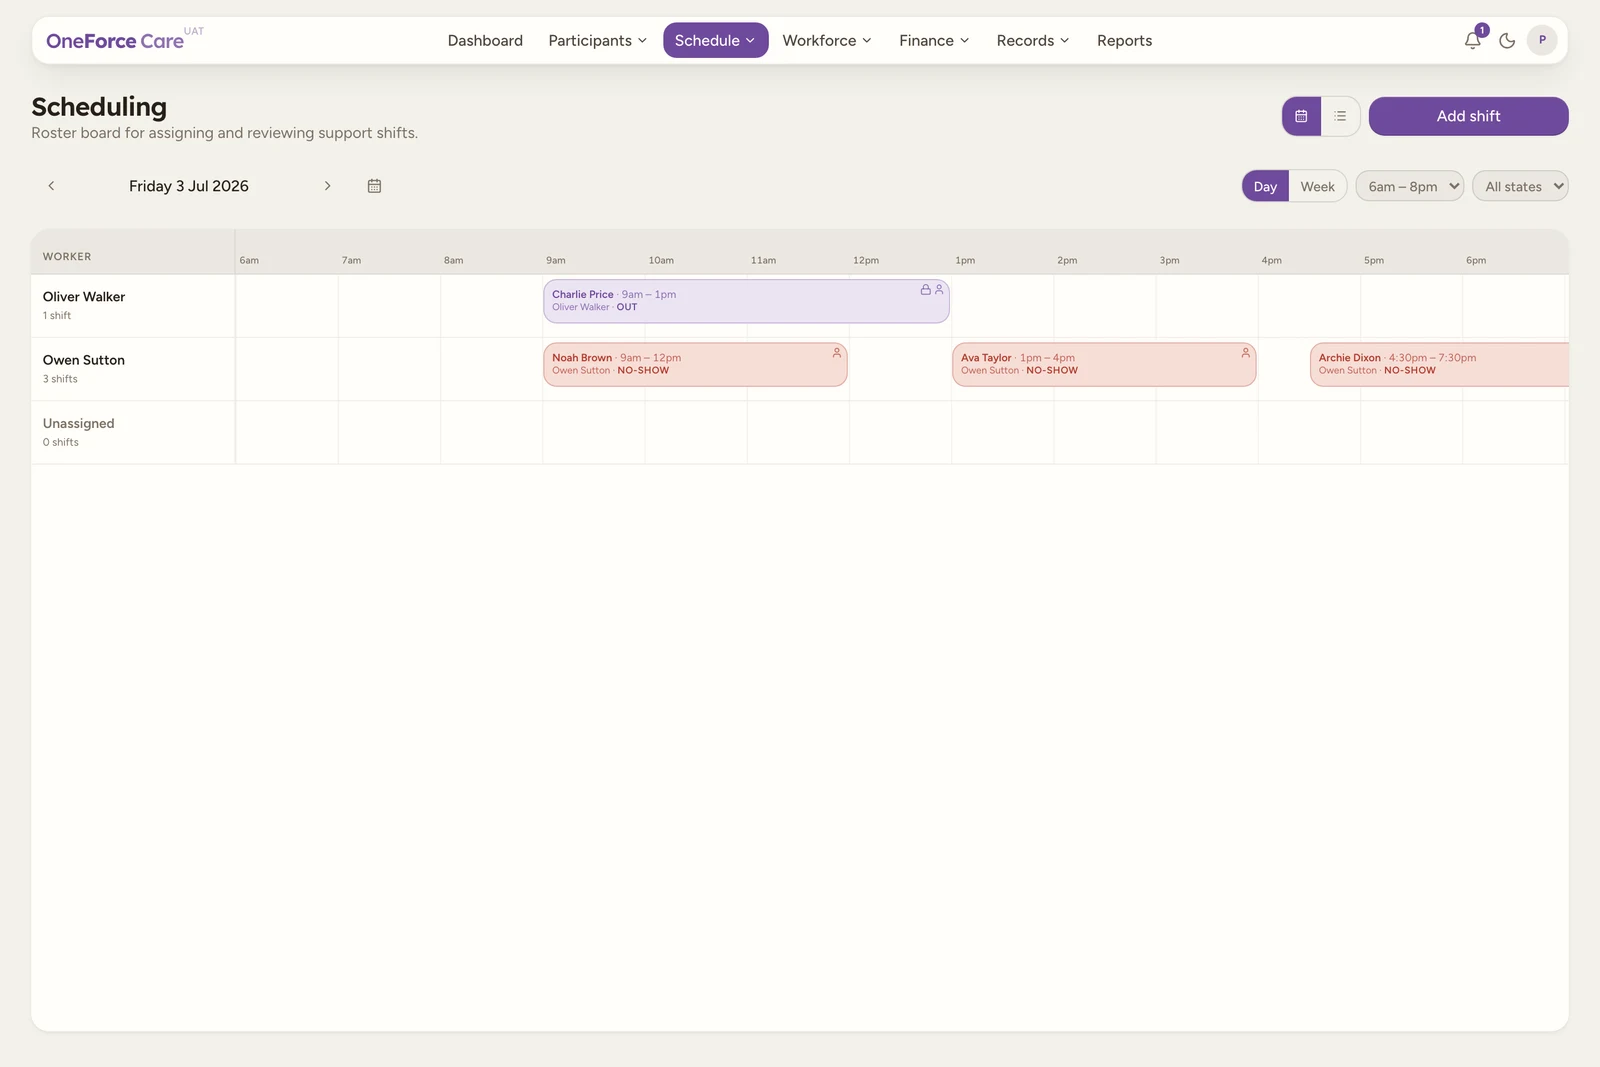Expand the Participants menu

(597, 41)
